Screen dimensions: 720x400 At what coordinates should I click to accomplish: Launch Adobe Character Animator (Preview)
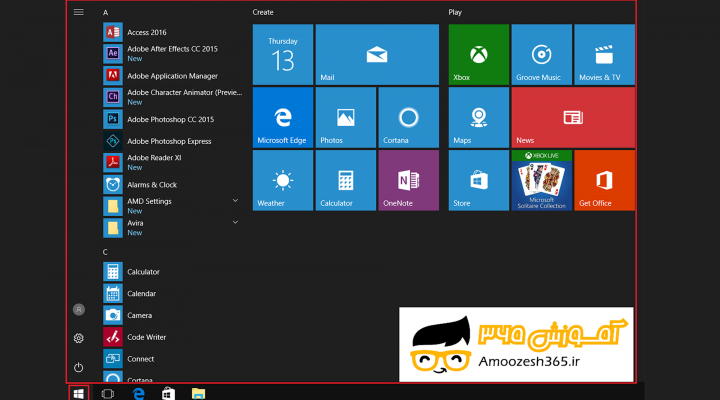point(172,97)
